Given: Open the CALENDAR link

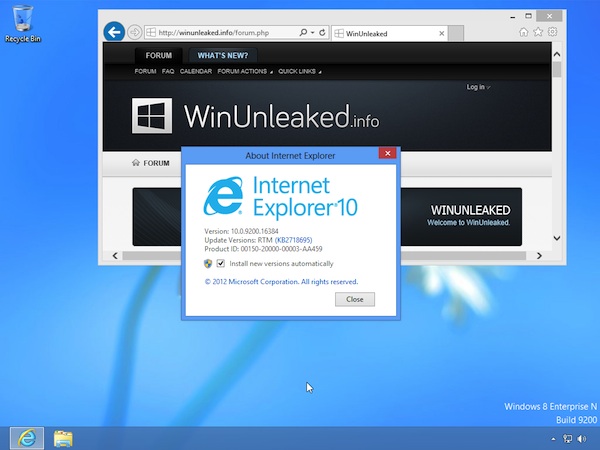Looking at the screenshot, I should [196, 71].
